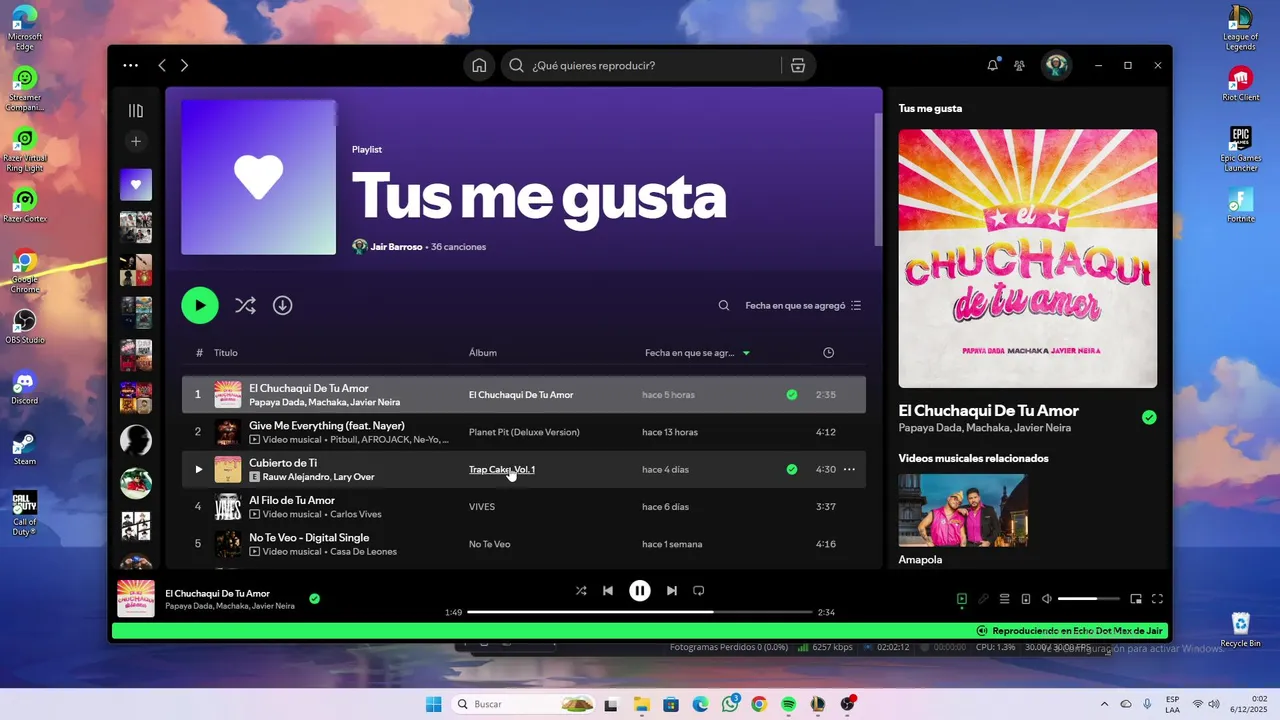This screenshot has height=720, width=1280.
Task: Show lyrics with microphone icon
Action: coord(983,599)
